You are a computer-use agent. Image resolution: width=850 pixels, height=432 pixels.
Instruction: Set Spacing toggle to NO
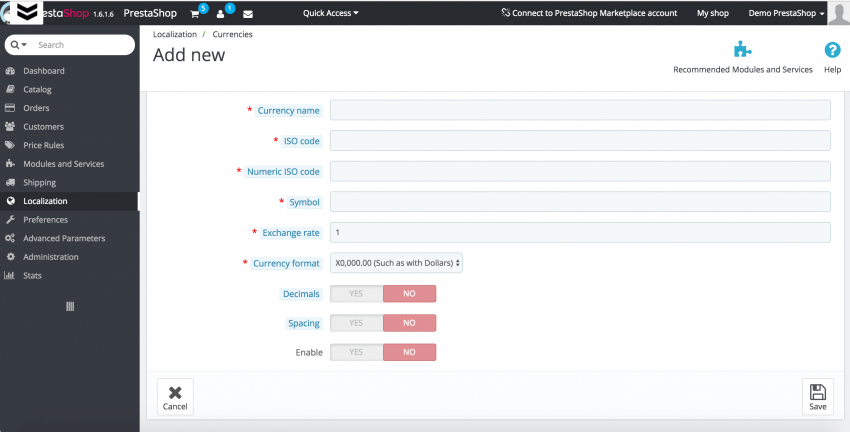409,323
